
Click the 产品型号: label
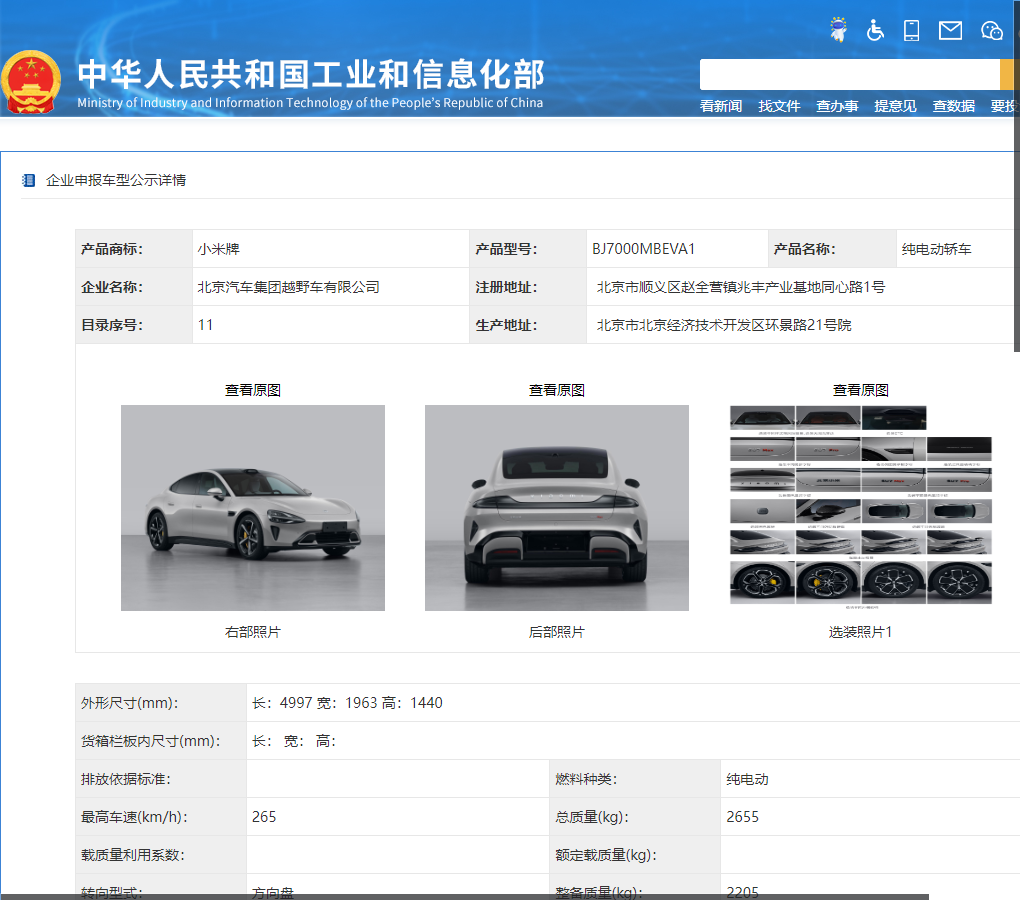pos(506,249)
